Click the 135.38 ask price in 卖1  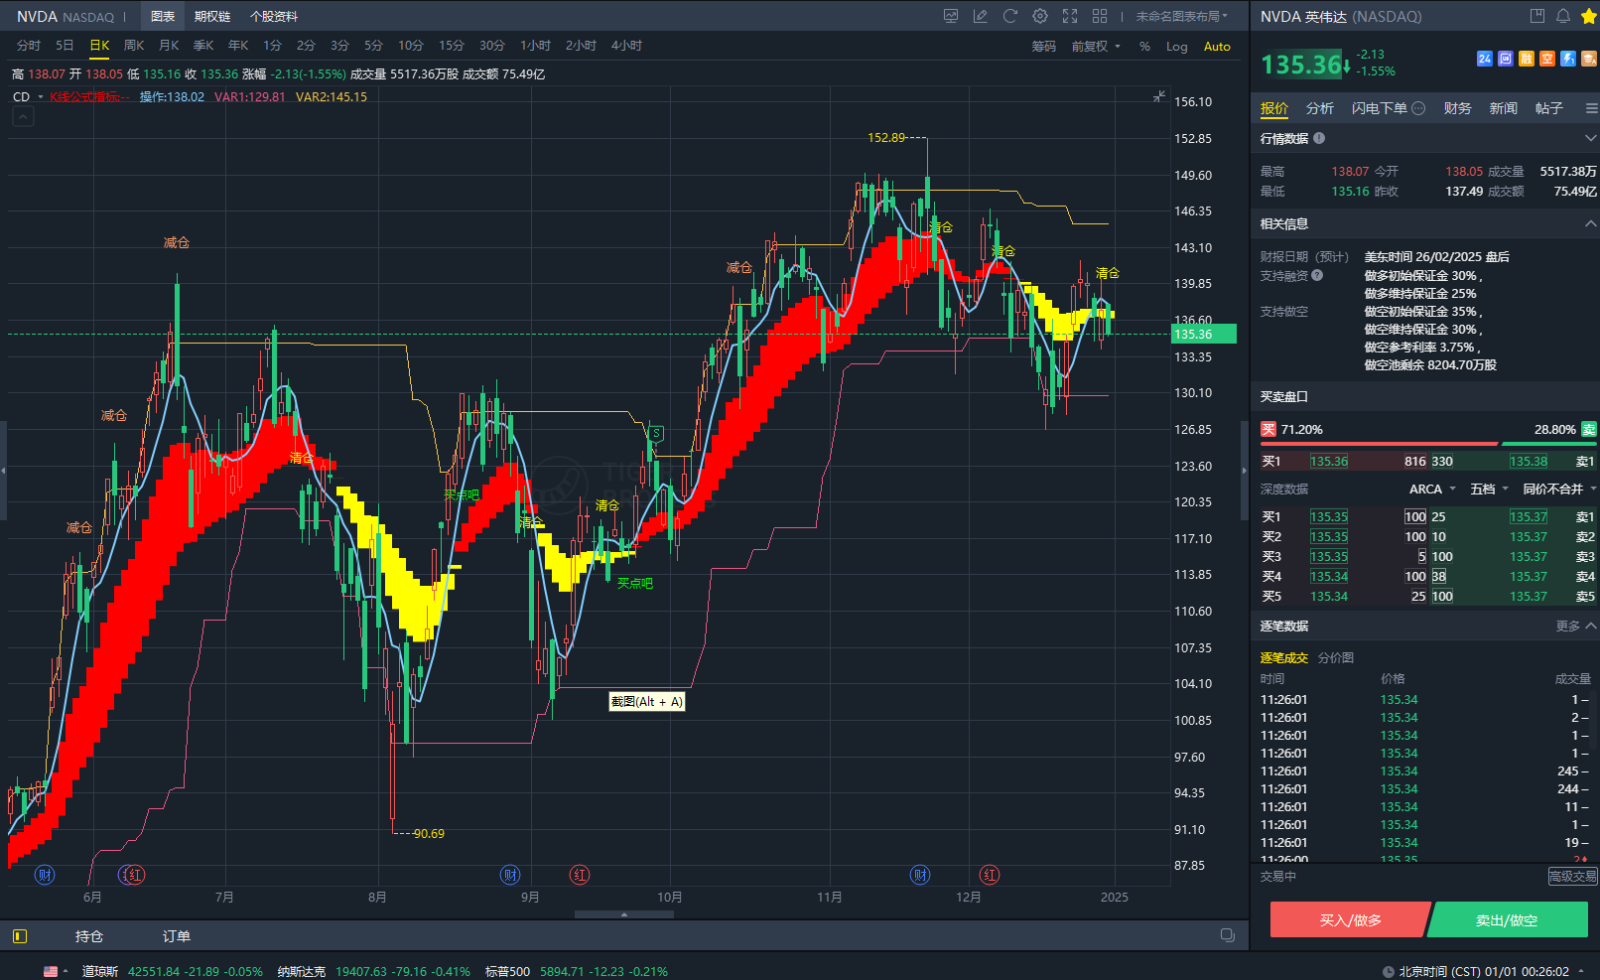(1528, 461)
